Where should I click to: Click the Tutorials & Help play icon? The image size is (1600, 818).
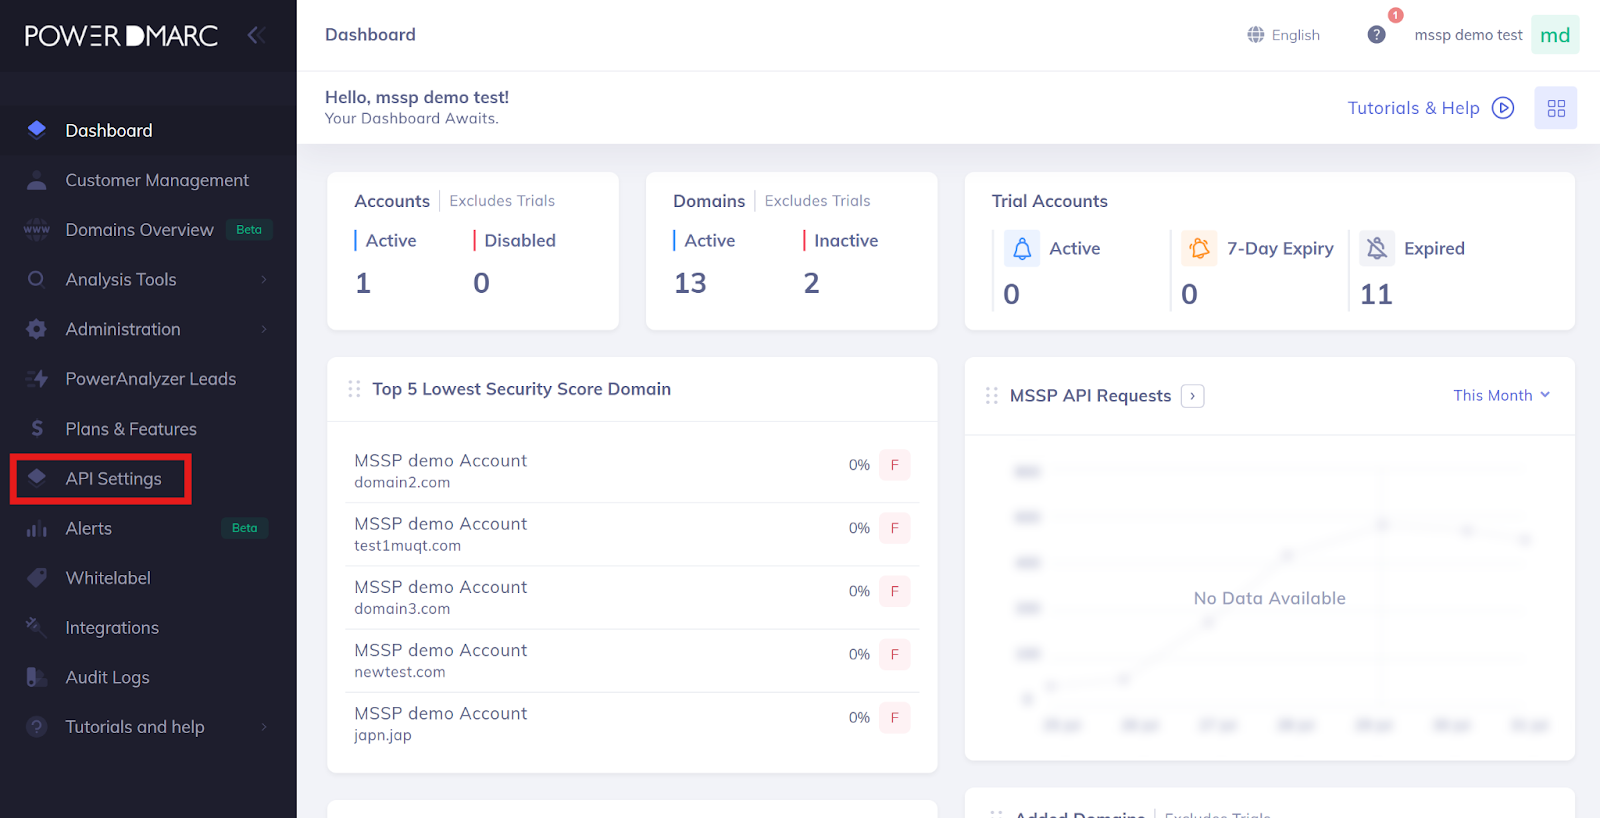[x=1503, y=108]
